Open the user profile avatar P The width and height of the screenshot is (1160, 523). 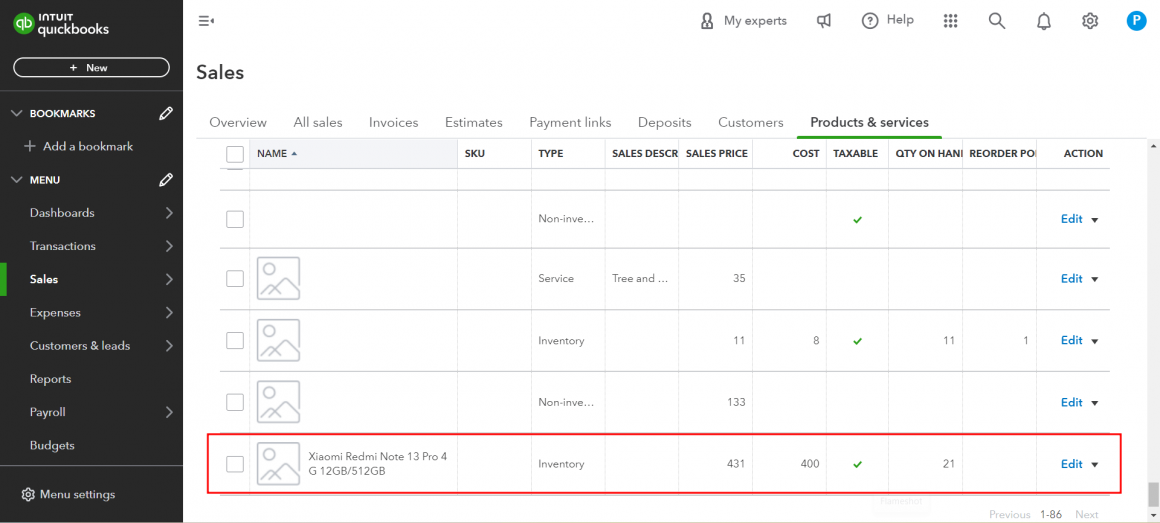coord(1136,21)
